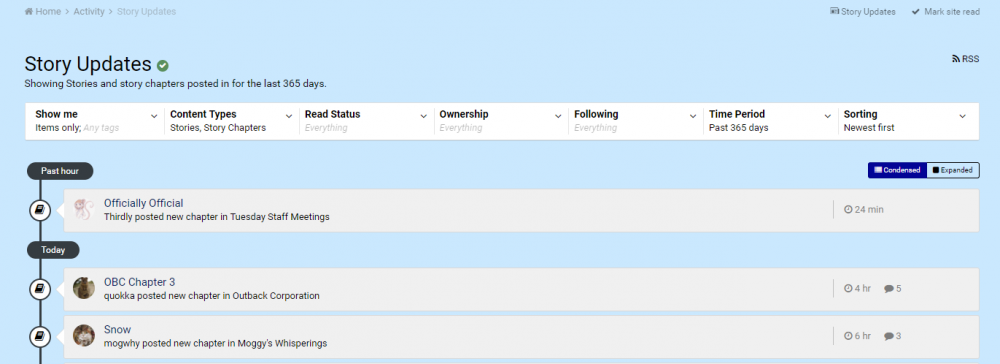The width and height of the screenshot is (1000, 364).
Task: Click green checkmark badge beside Story Updates title
Action: 163,65
